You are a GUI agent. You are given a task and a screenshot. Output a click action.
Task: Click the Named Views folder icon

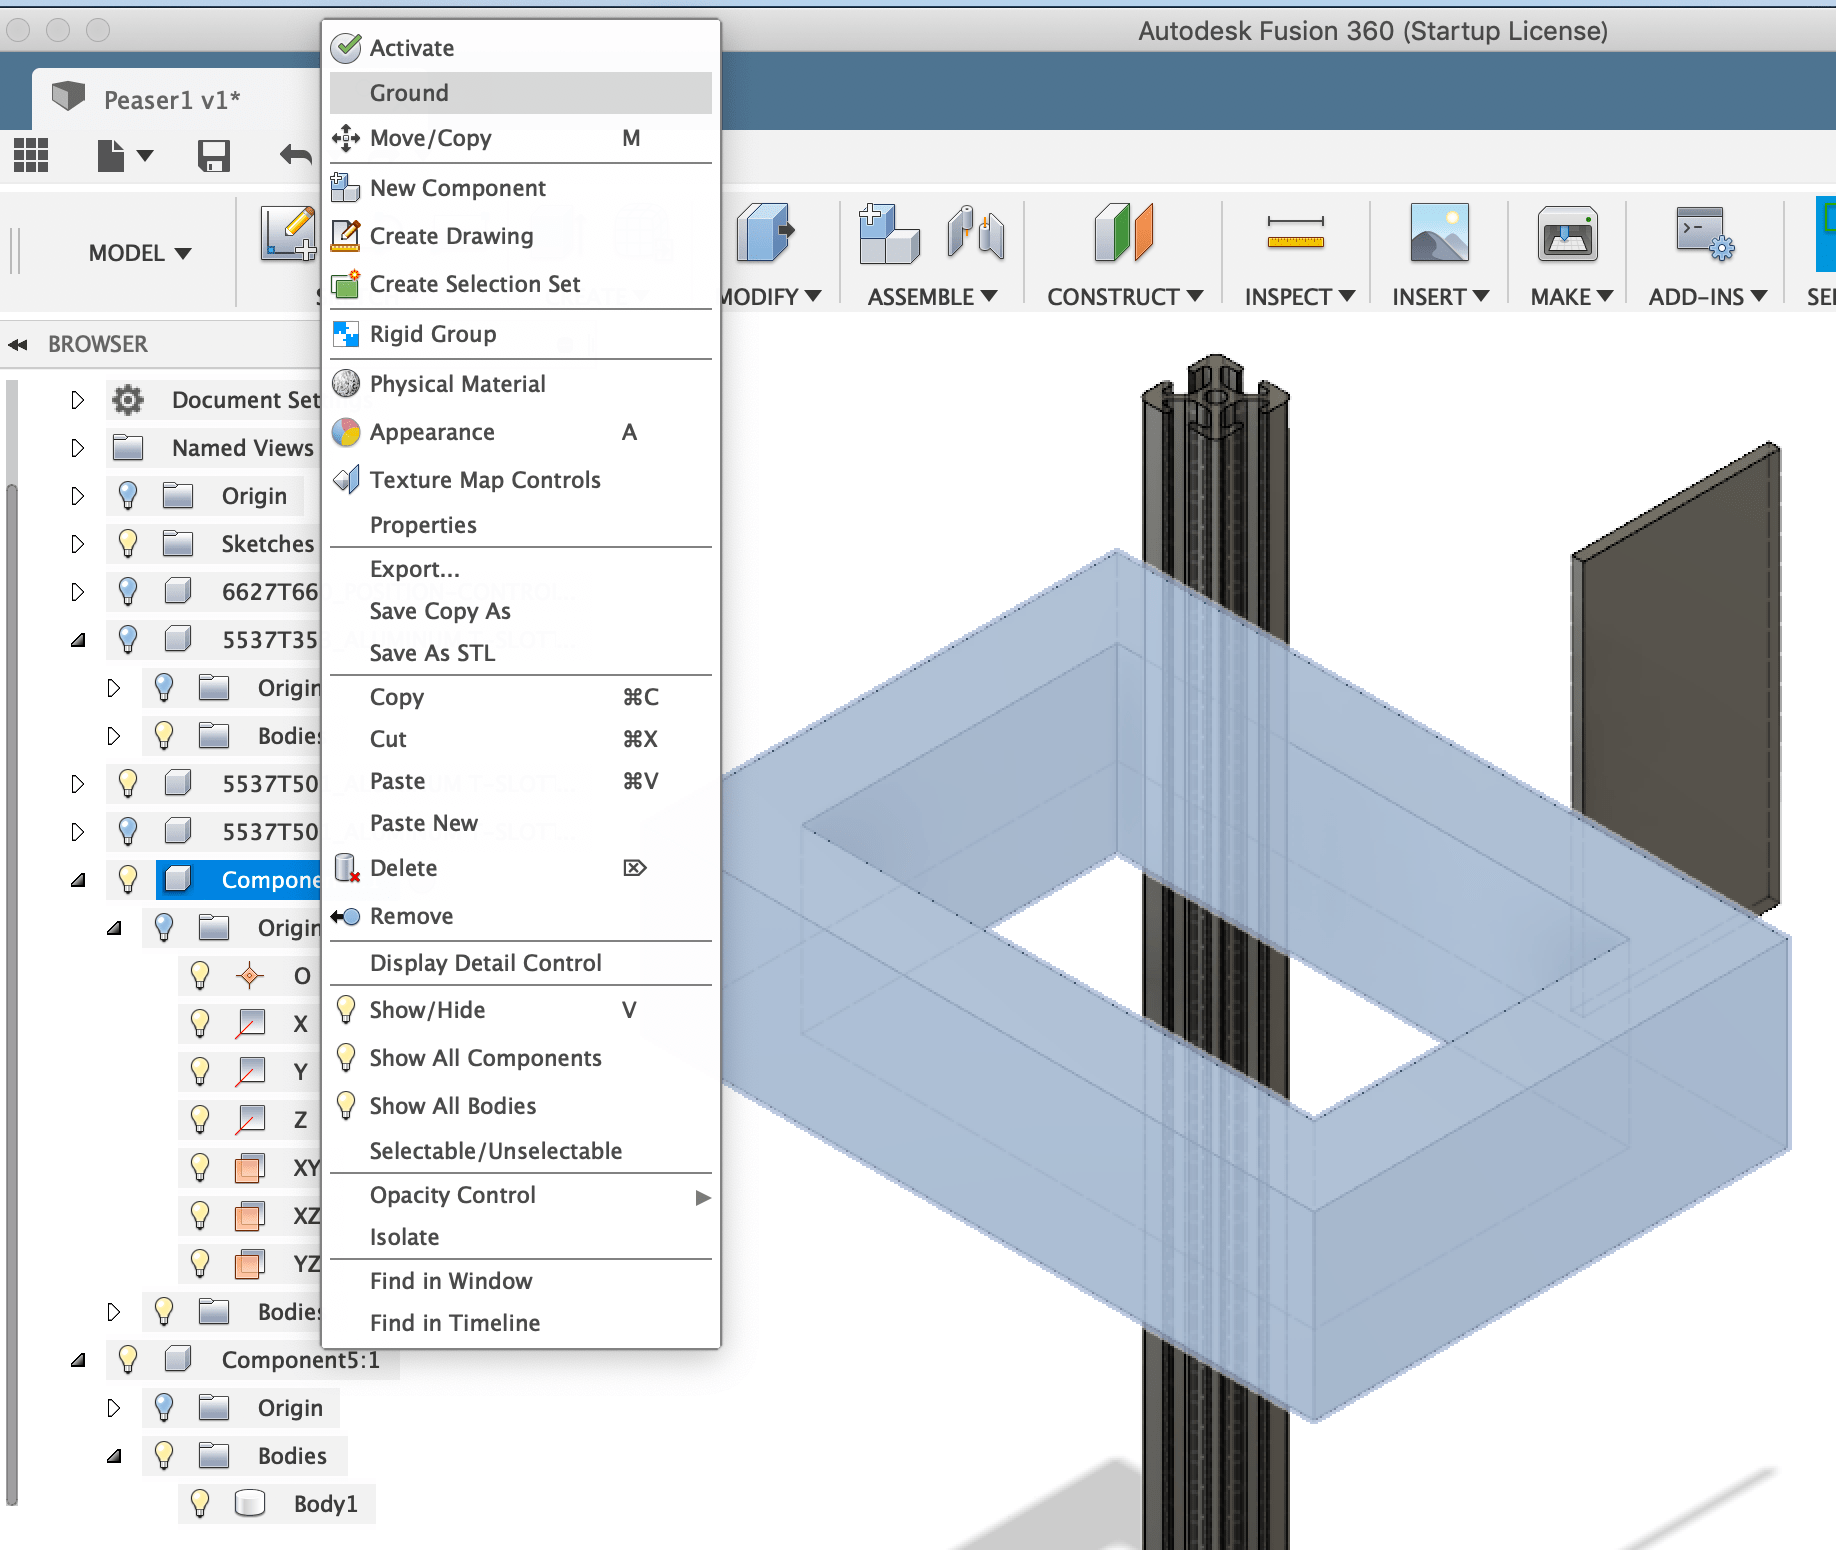click(x=128, y=447)
